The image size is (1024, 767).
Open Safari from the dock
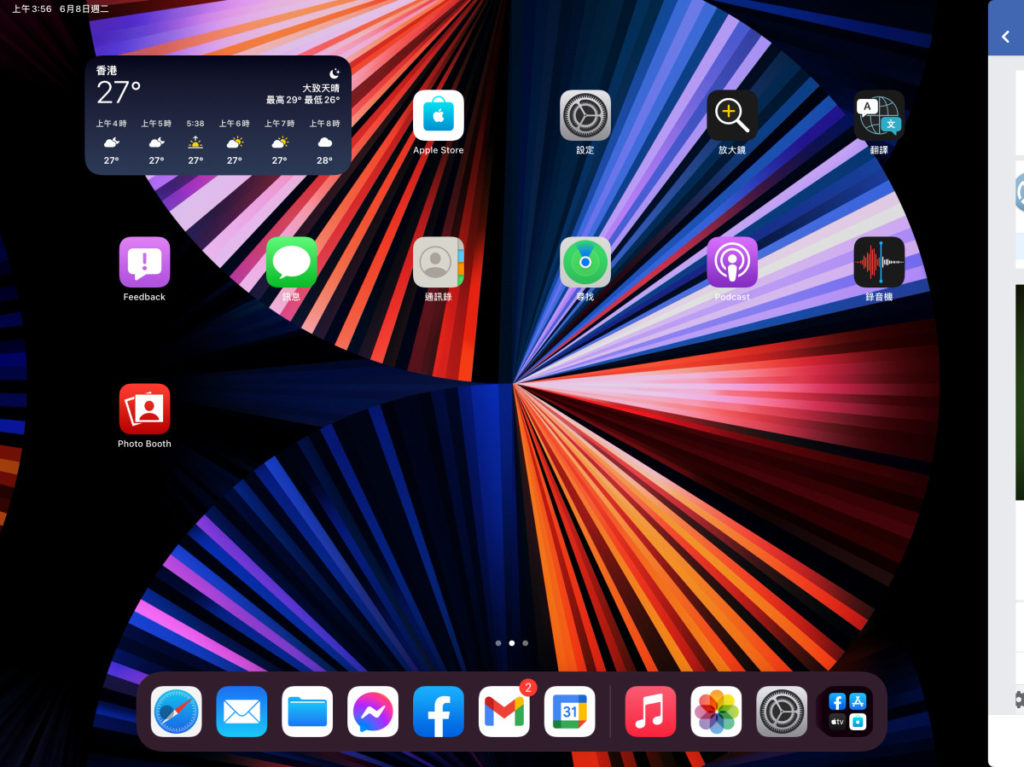176,711
